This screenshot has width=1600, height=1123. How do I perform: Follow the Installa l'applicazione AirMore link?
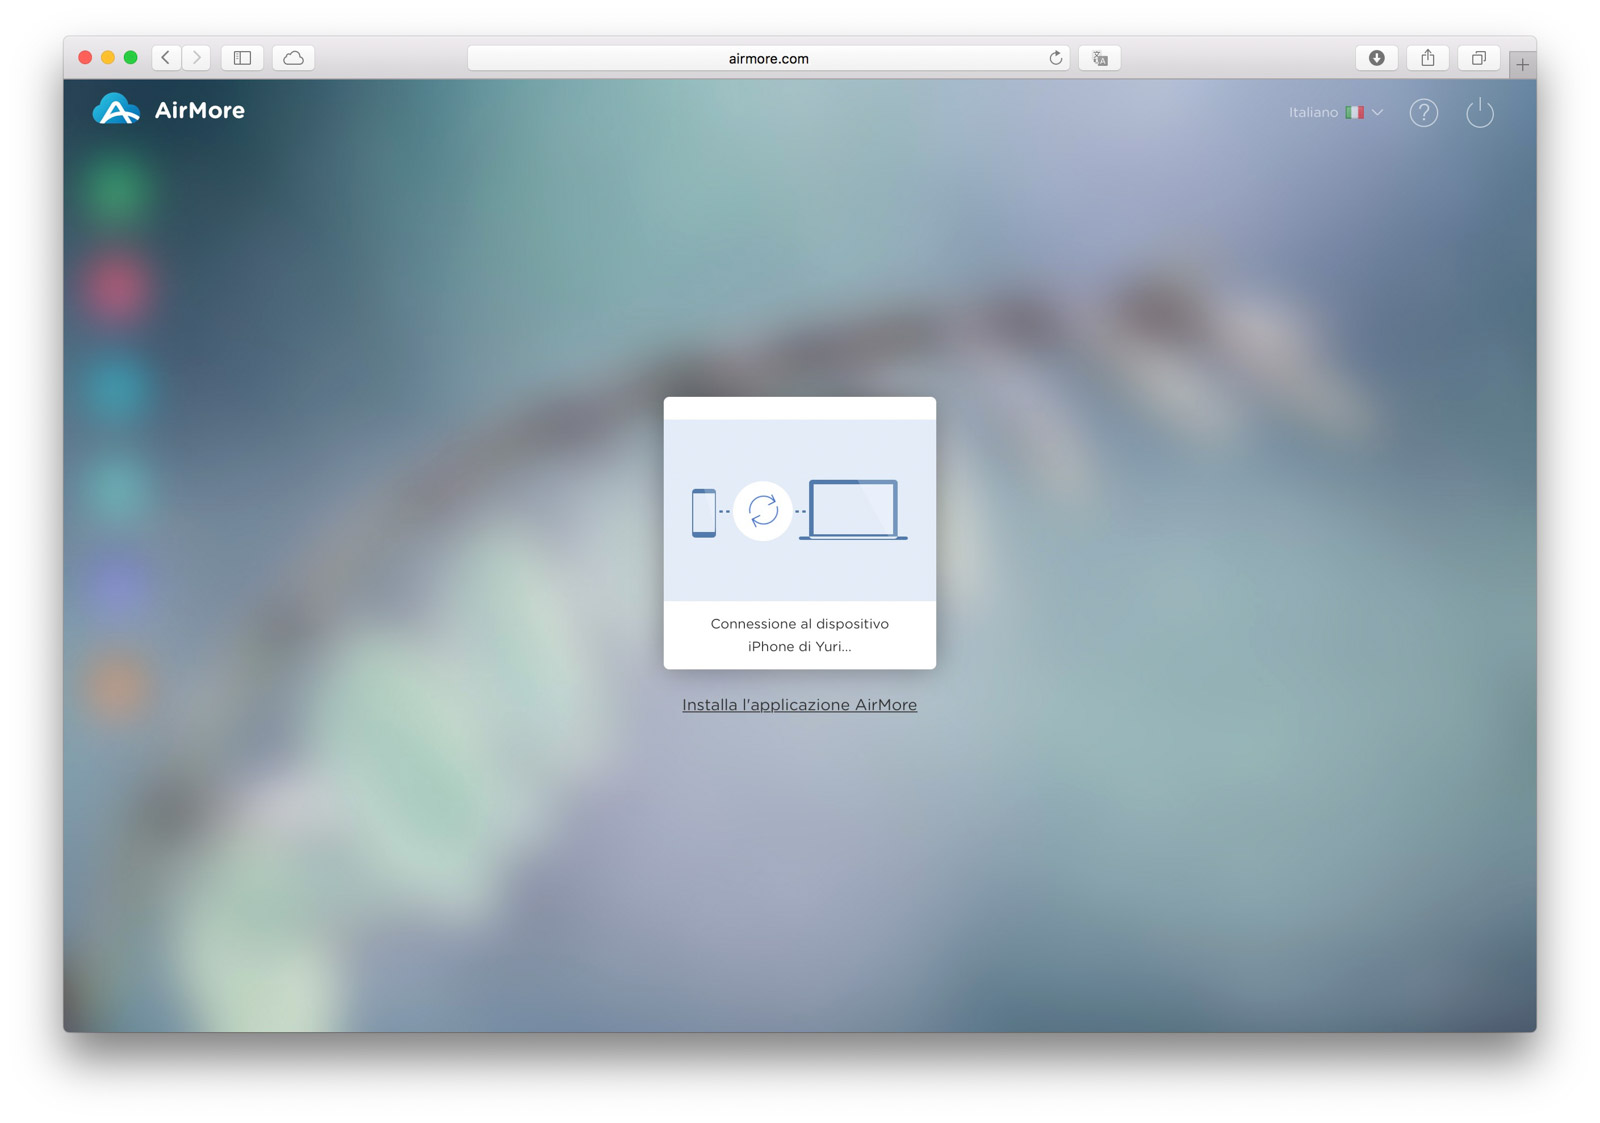click(x=799, y=705)
